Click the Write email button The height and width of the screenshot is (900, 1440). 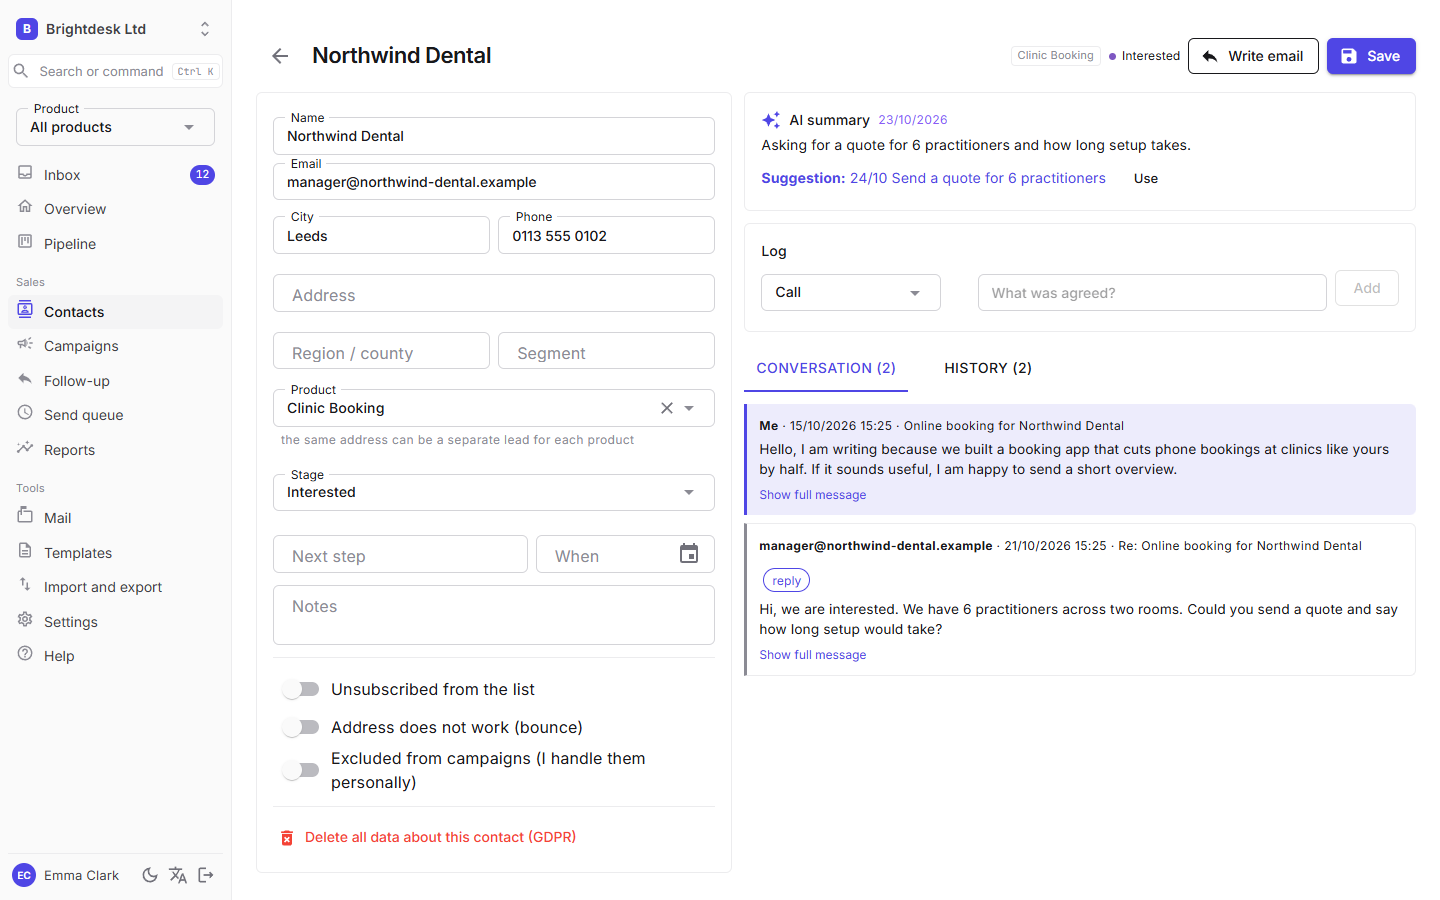tap(1253, 56)
